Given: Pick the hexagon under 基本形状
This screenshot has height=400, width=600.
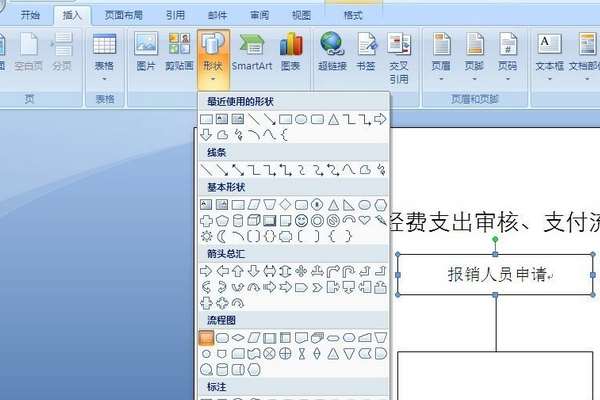Looking at the screenshot, I should [x=381, y=205].
